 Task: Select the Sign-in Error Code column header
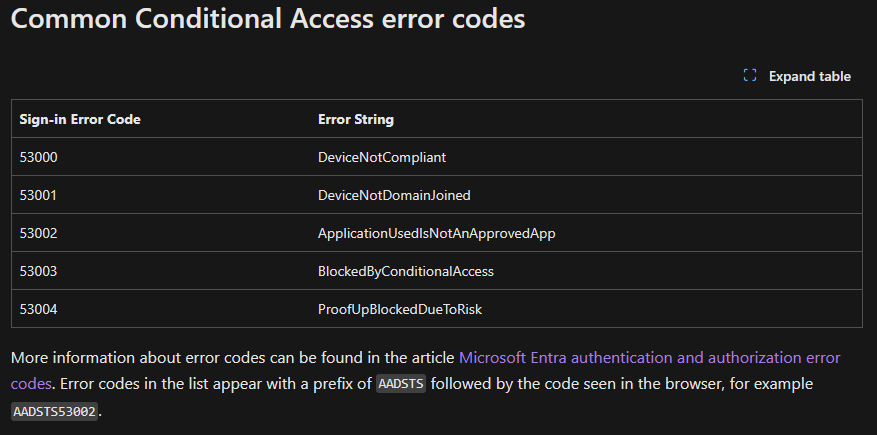click(x=80, y=119)
